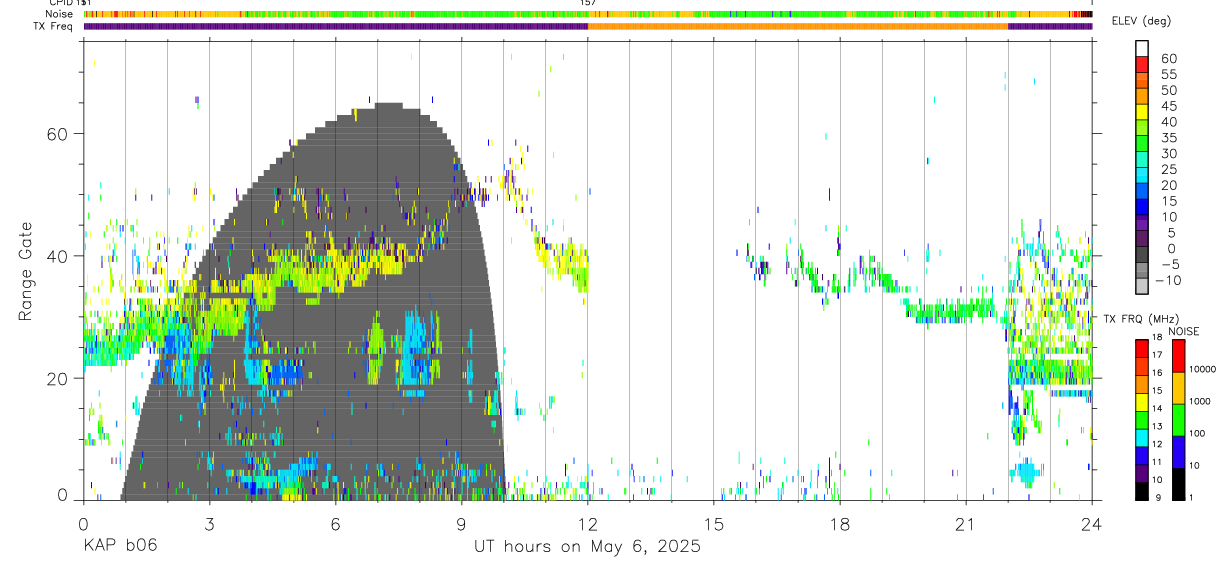Viewport: 1228px width, 567px height.
Task: Click the Noise strip above the plot
Action: point(588,14)
